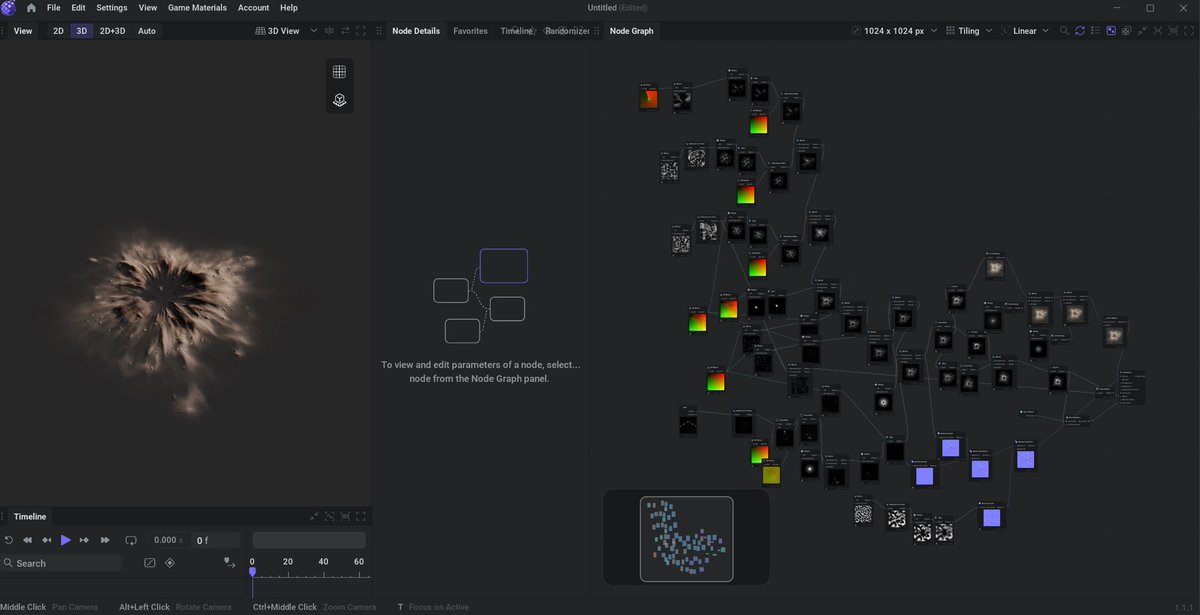The width and height of the screenshot is (1200, 615).
Task: Click the auto-compute sync icon near the search icon
Action: 1080,30
